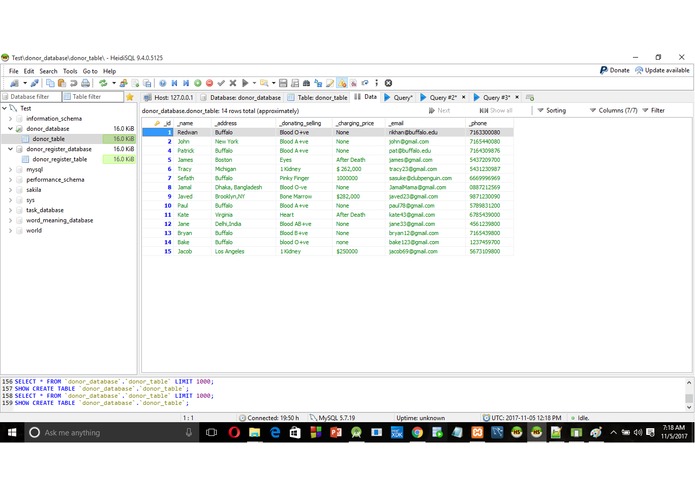
Task: Jump to last row icon
Action: point(186,83)
